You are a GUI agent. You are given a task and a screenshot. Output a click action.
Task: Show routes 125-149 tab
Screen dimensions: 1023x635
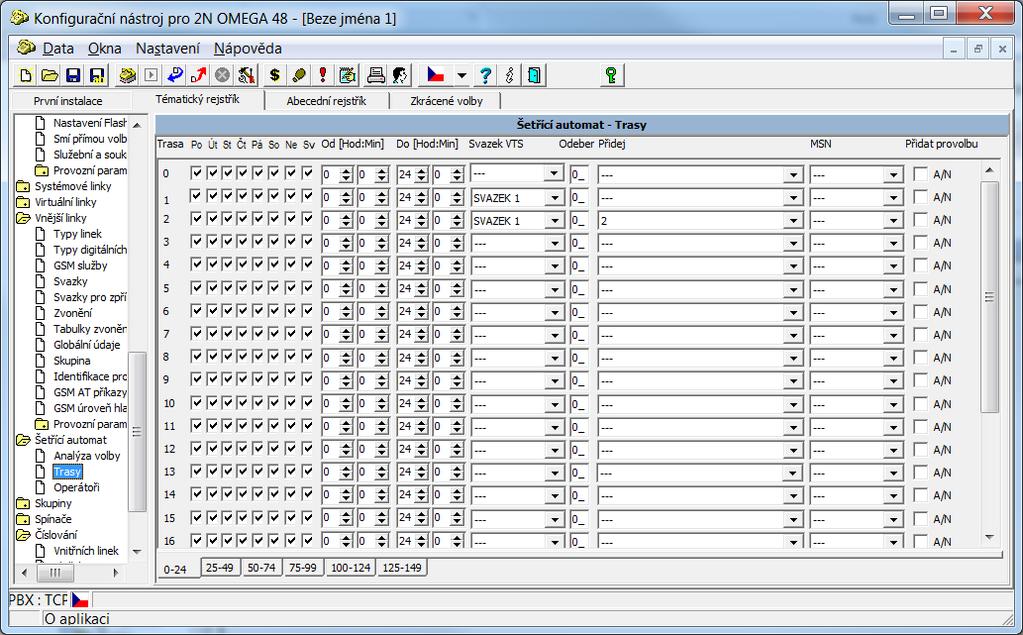tap(402, 568)
